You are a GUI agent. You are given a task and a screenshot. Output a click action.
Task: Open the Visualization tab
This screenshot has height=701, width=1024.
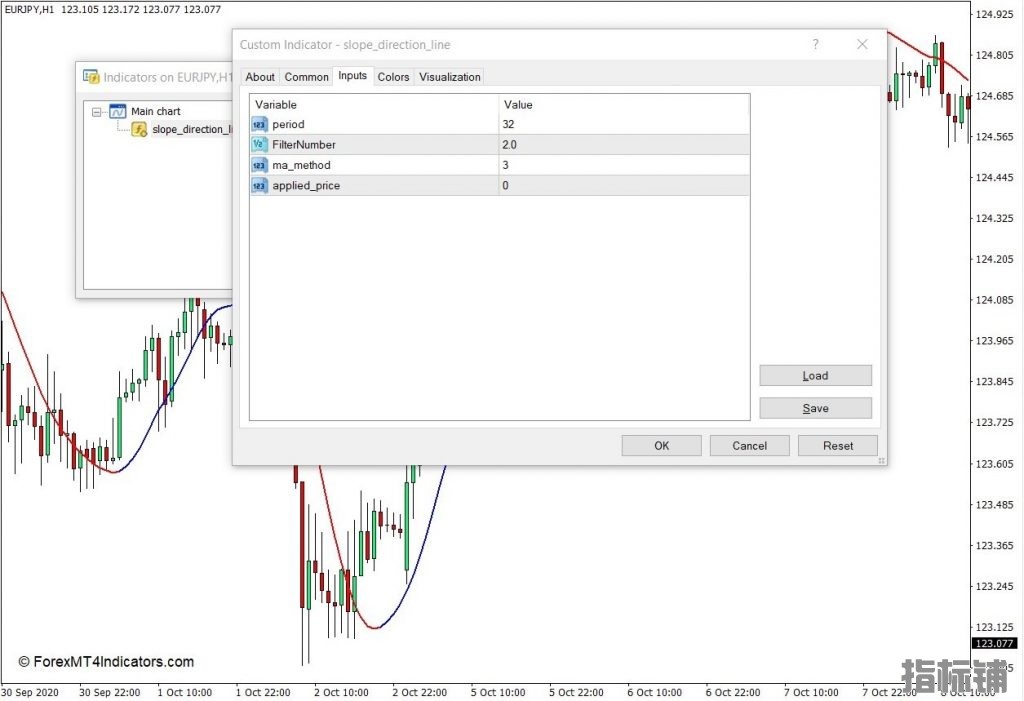point(449,77)
